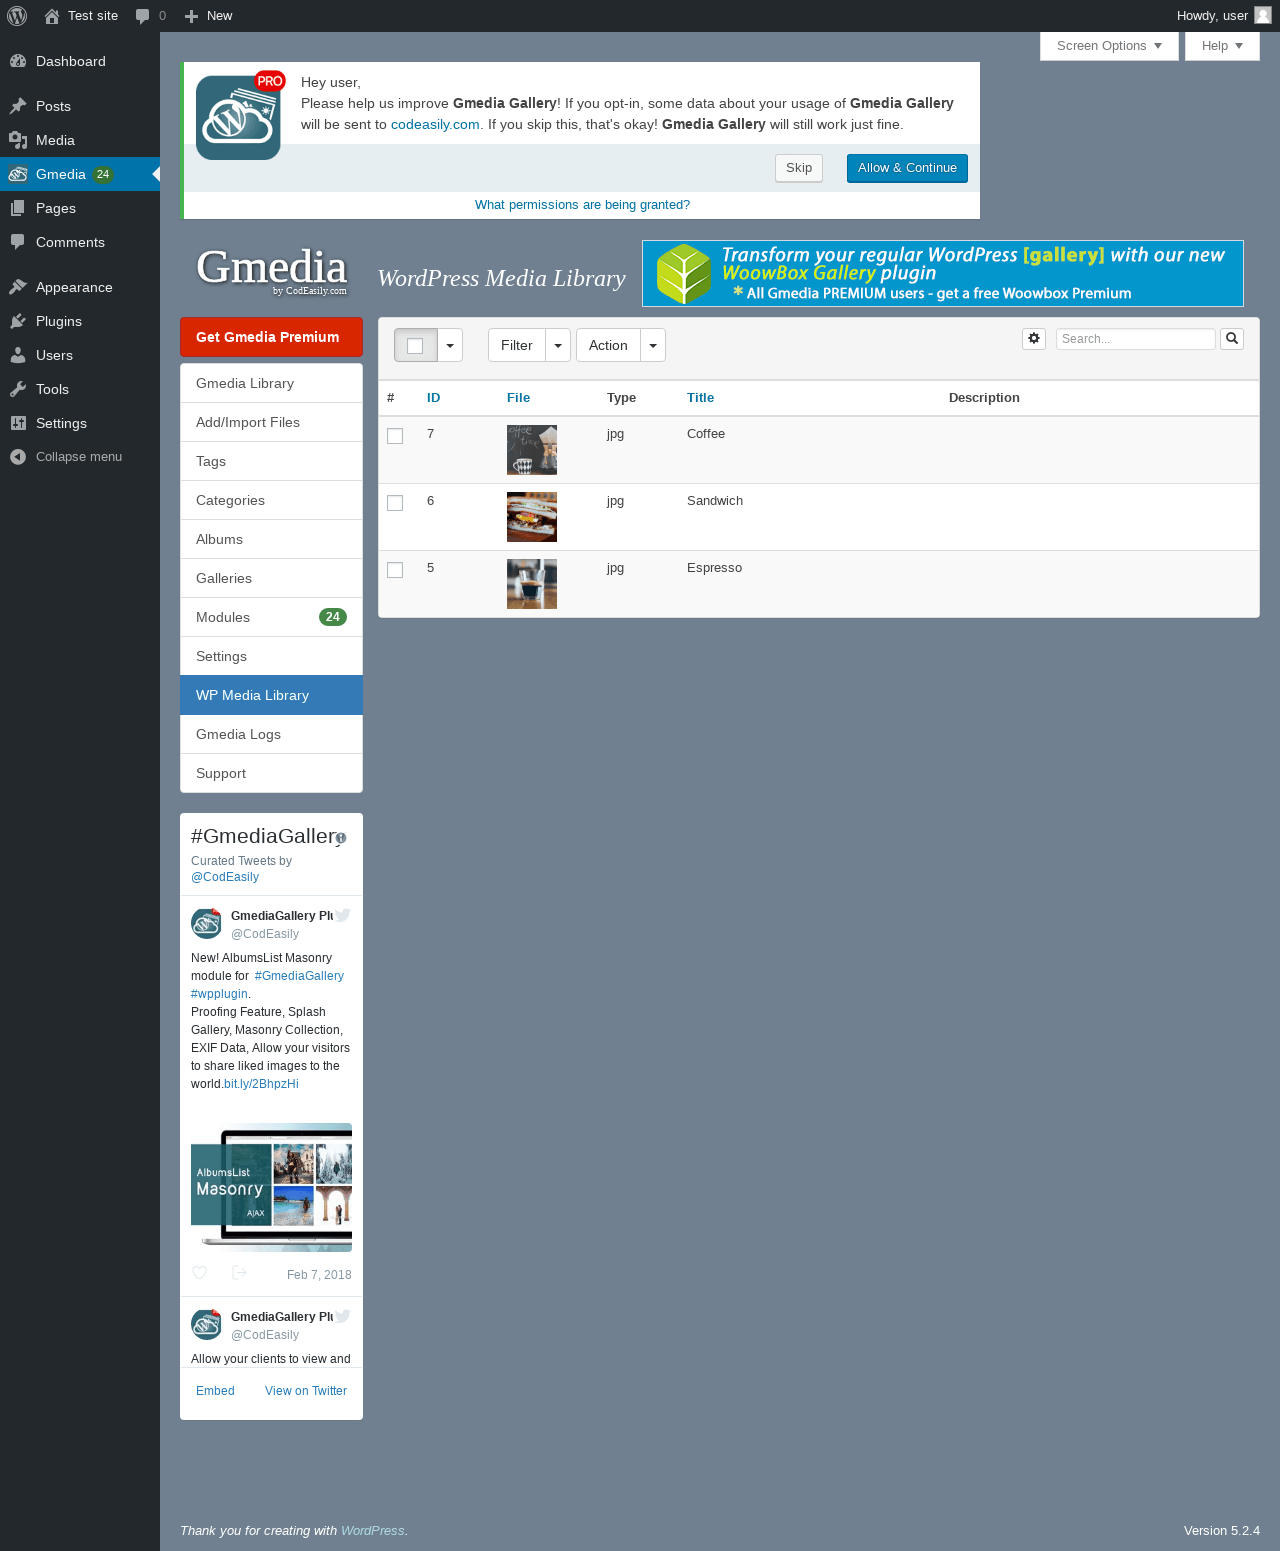This screenshot has height=1551, width=1280.
Task: Check the box for the Coffee row
Action: 395,436
